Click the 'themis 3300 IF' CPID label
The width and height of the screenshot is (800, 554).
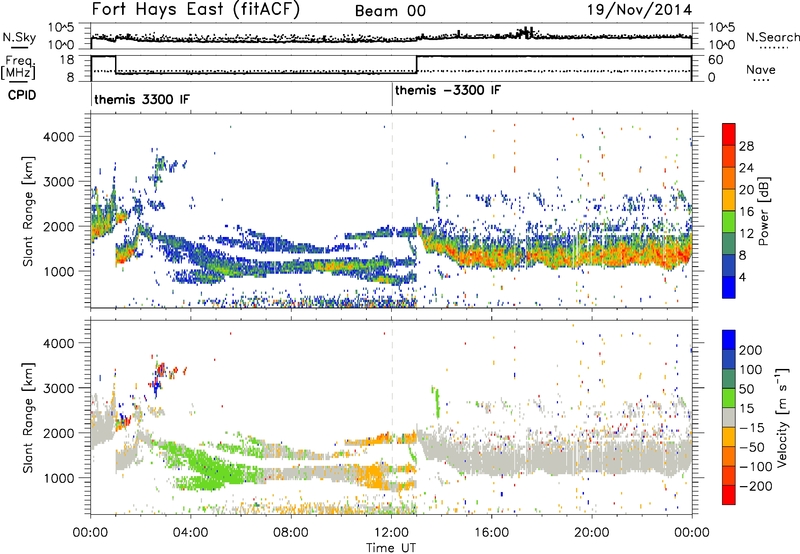(141, 99)
